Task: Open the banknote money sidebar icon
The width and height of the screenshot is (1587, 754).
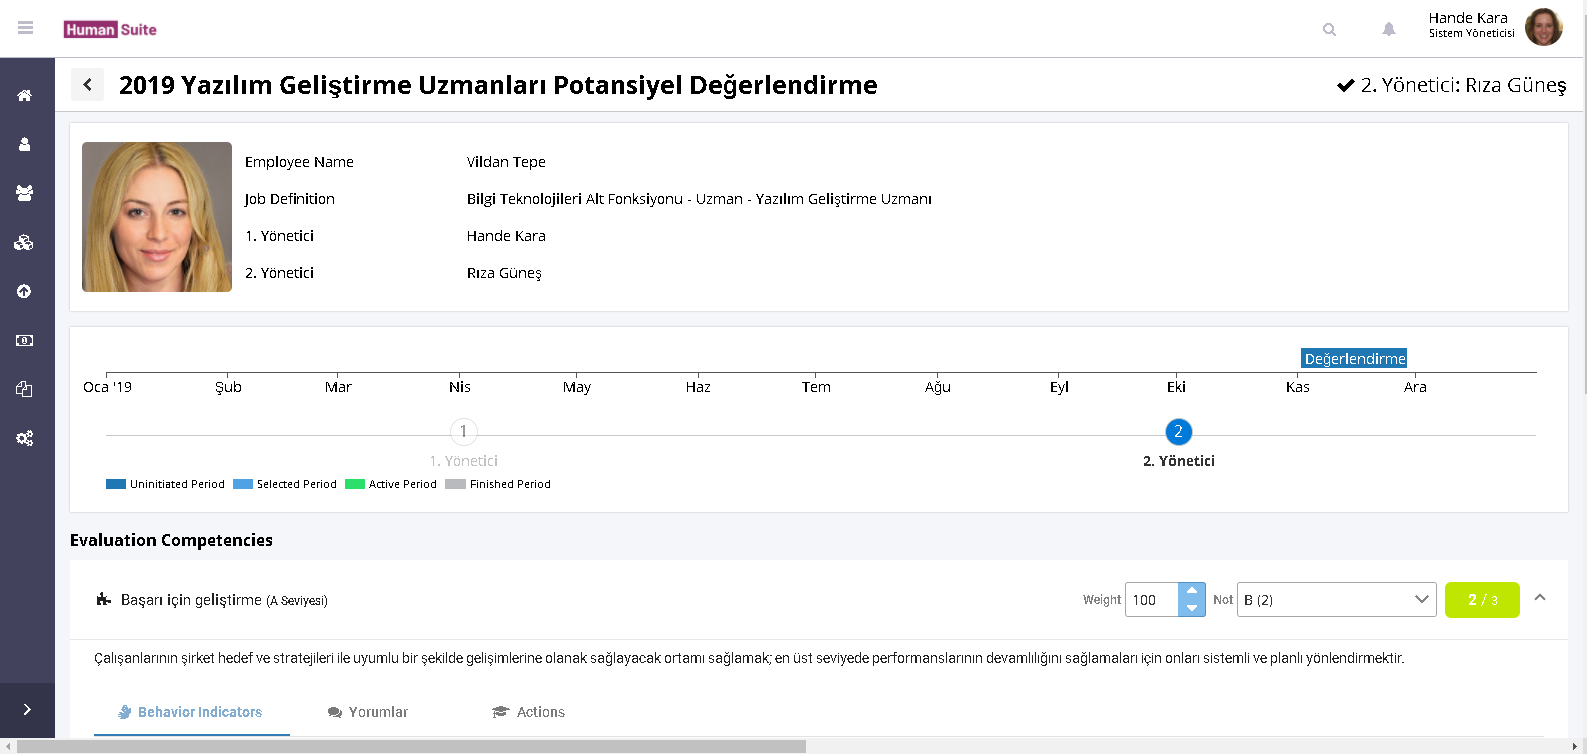Action: click(25, 340)
